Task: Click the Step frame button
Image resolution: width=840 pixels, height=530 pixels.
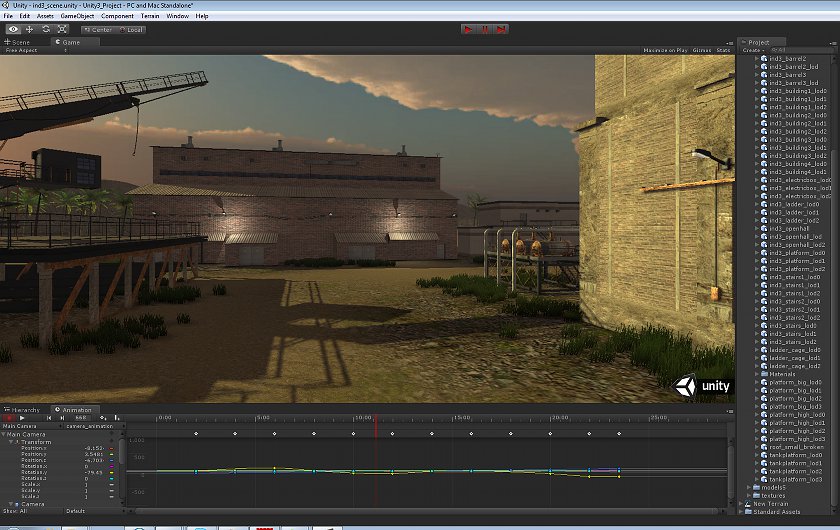Action: pyautogui.click(x=501, y=29)
